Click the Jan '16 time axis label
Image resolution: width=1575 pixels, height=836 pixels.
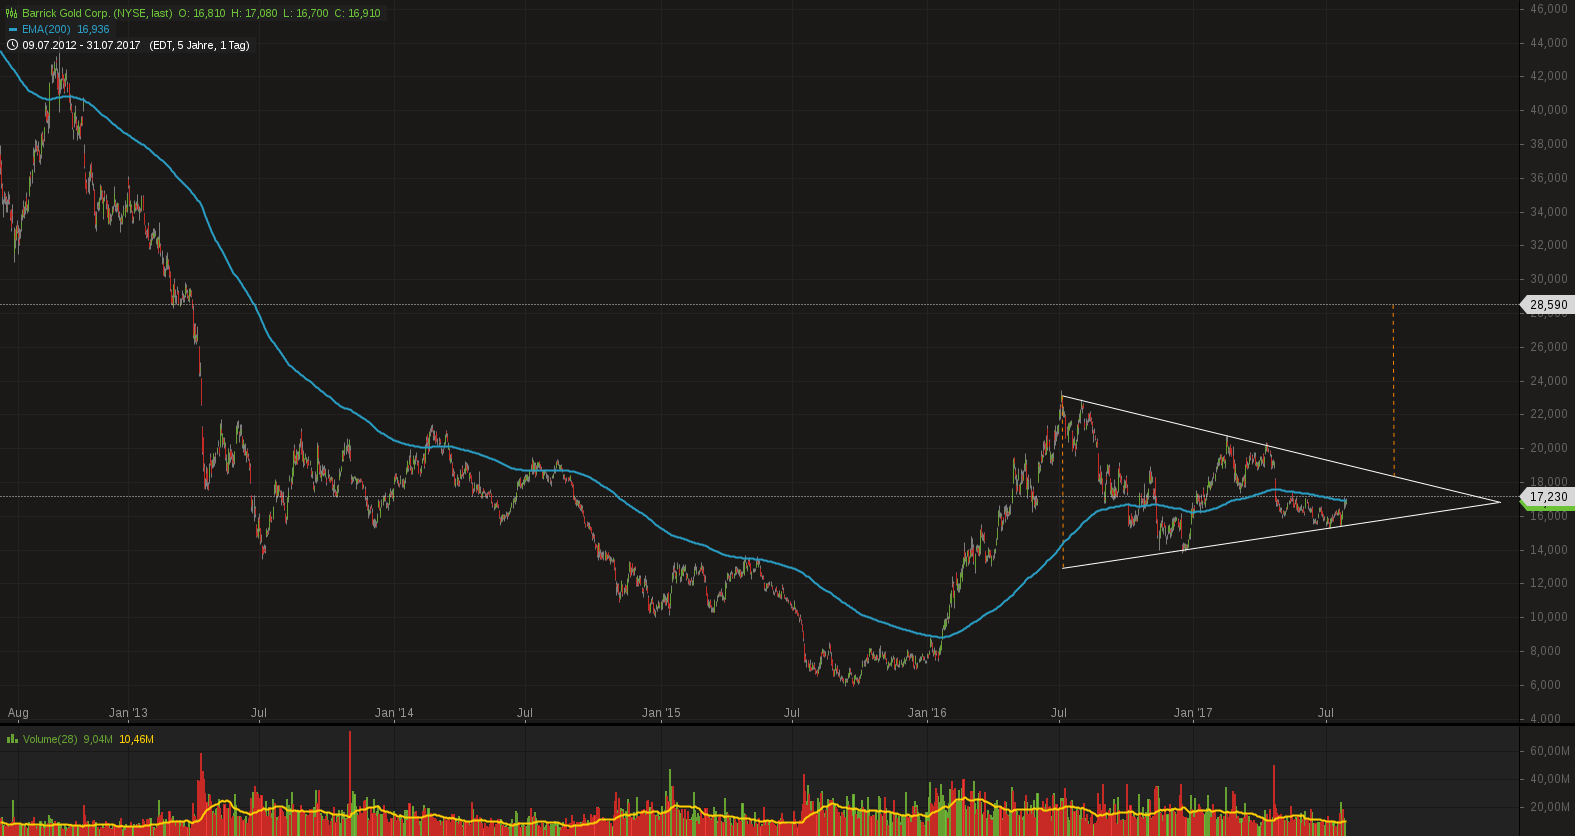[927, 713]
